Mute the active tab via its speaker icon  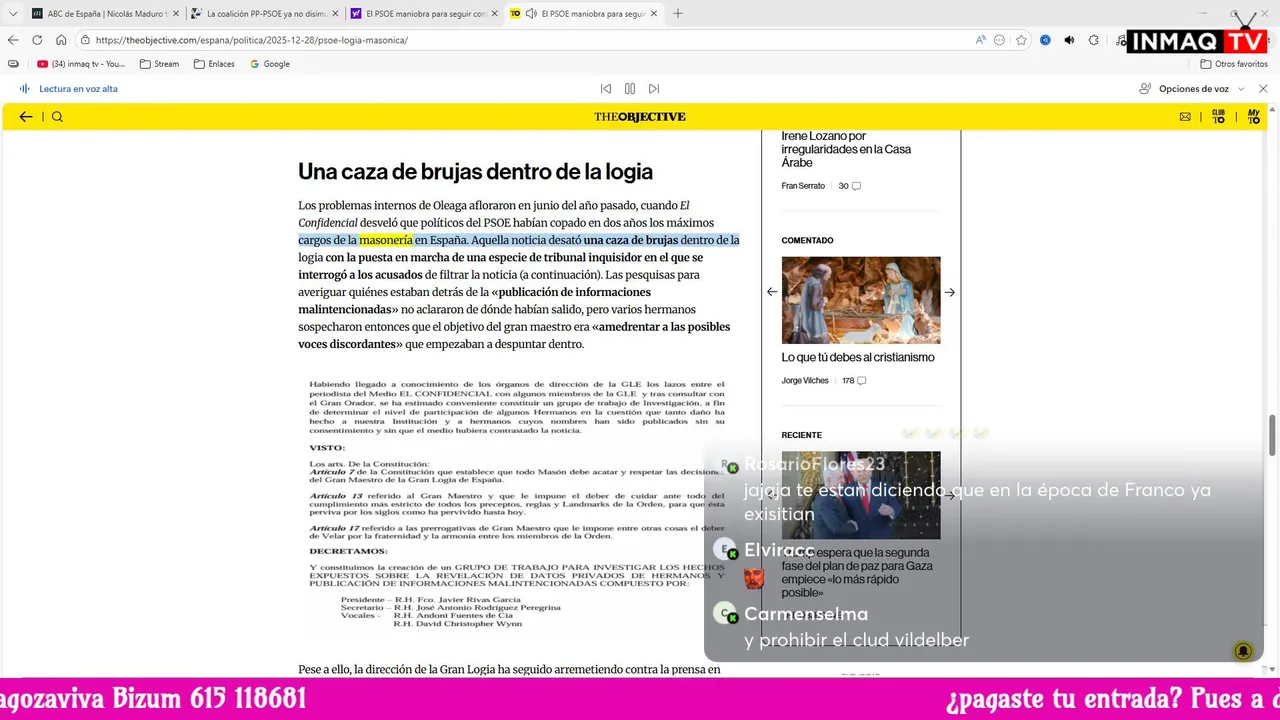pos(529,14)
